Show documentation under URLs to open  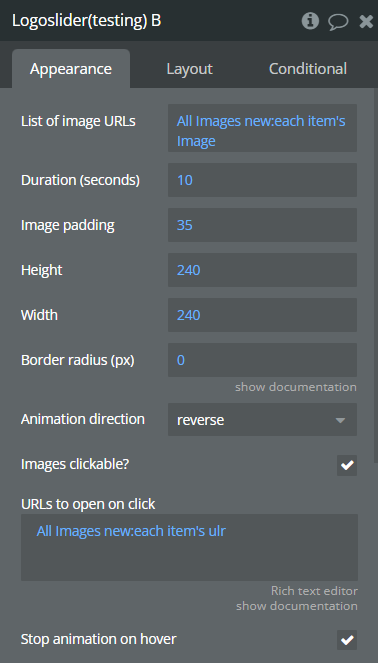tap(297, 606)
